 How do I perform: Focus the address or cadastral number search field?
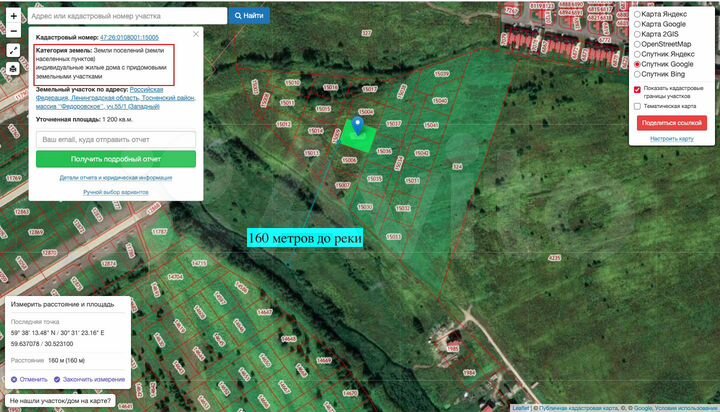pyautogui.click(x=127, y=16)
